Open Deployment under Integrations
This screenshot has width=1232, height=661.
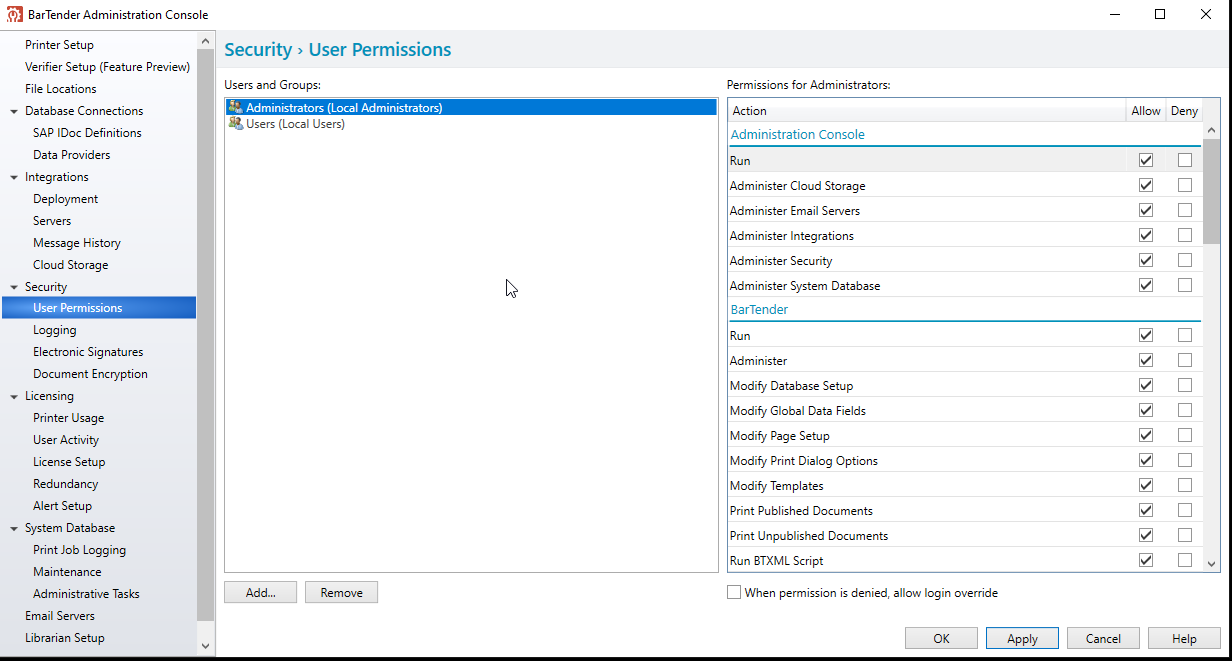click(65, 199)
